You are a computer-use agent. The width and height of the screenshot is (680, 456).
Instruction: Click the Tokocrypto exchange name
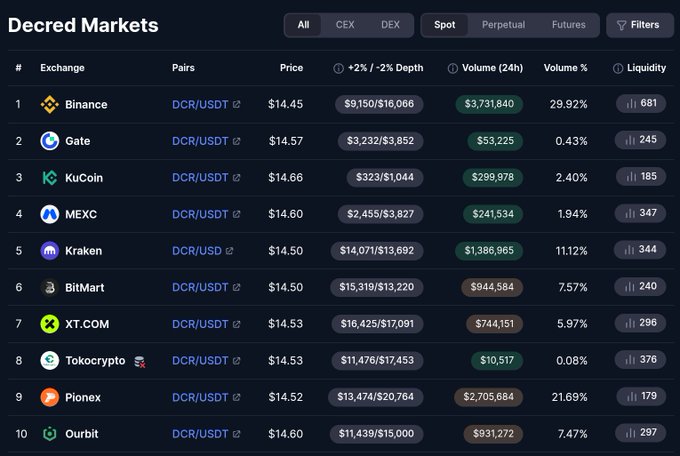[95, 361]
